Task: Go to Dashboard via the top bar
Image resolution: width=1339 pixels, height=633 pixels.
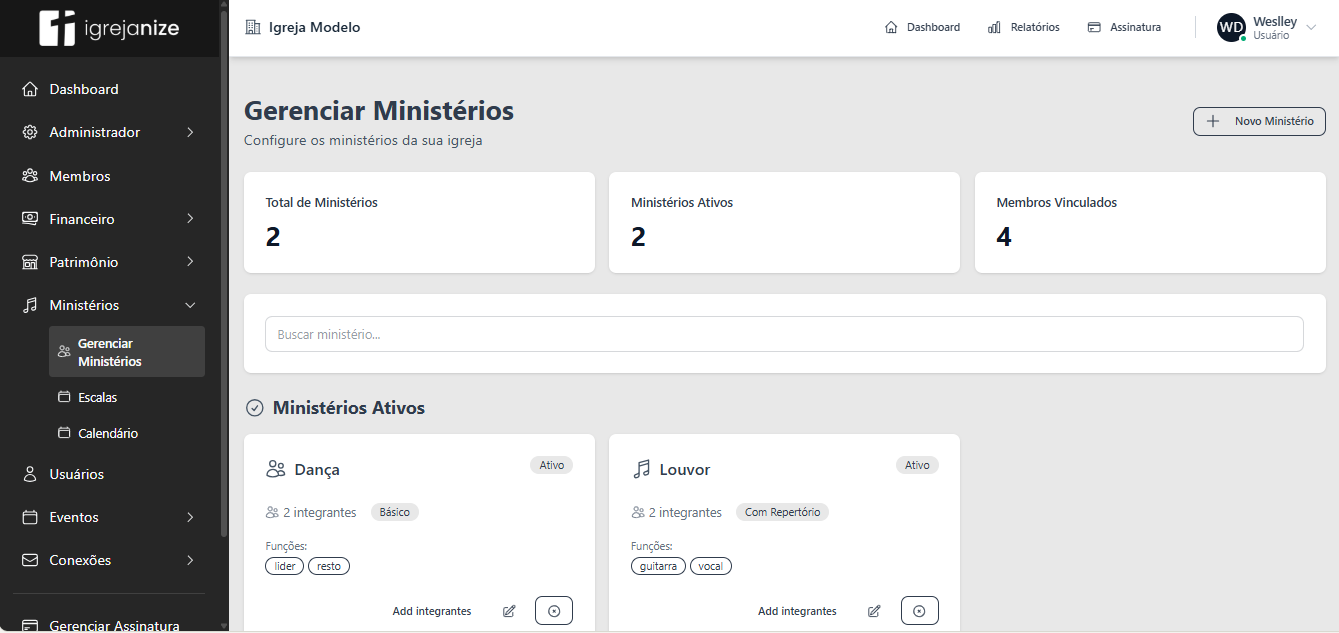Action: click(x=922, y=28)
